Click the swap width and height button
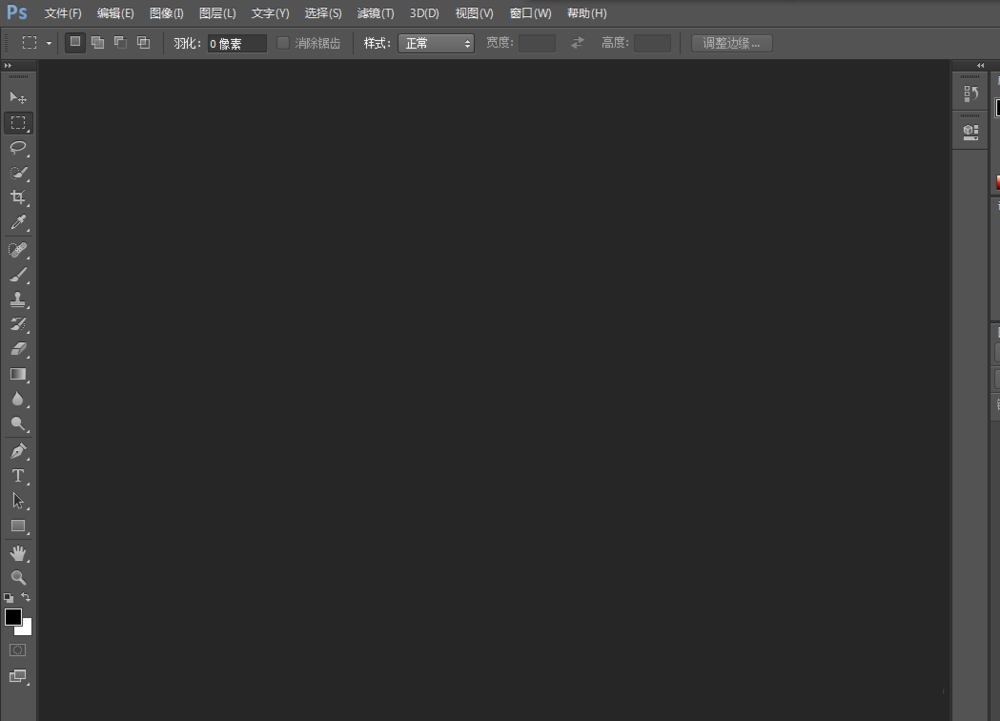Viewport: 1000px width, 721px height. (x=577, y=43)
